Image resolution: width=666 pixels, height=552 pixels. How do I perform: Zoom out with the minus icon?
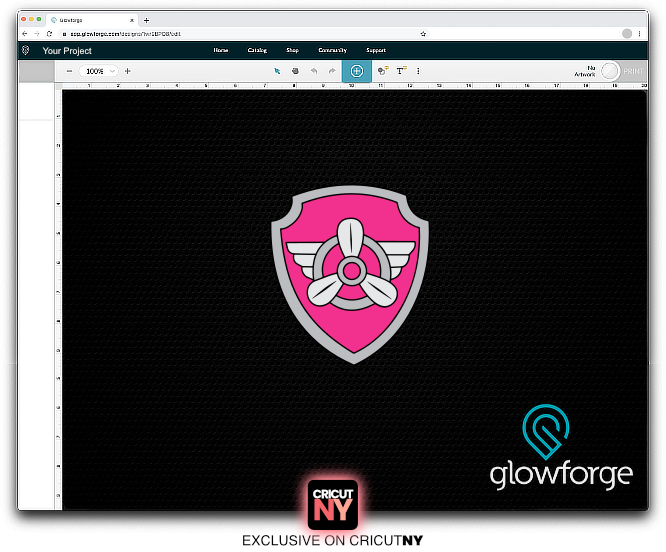[x=69, y=71]
